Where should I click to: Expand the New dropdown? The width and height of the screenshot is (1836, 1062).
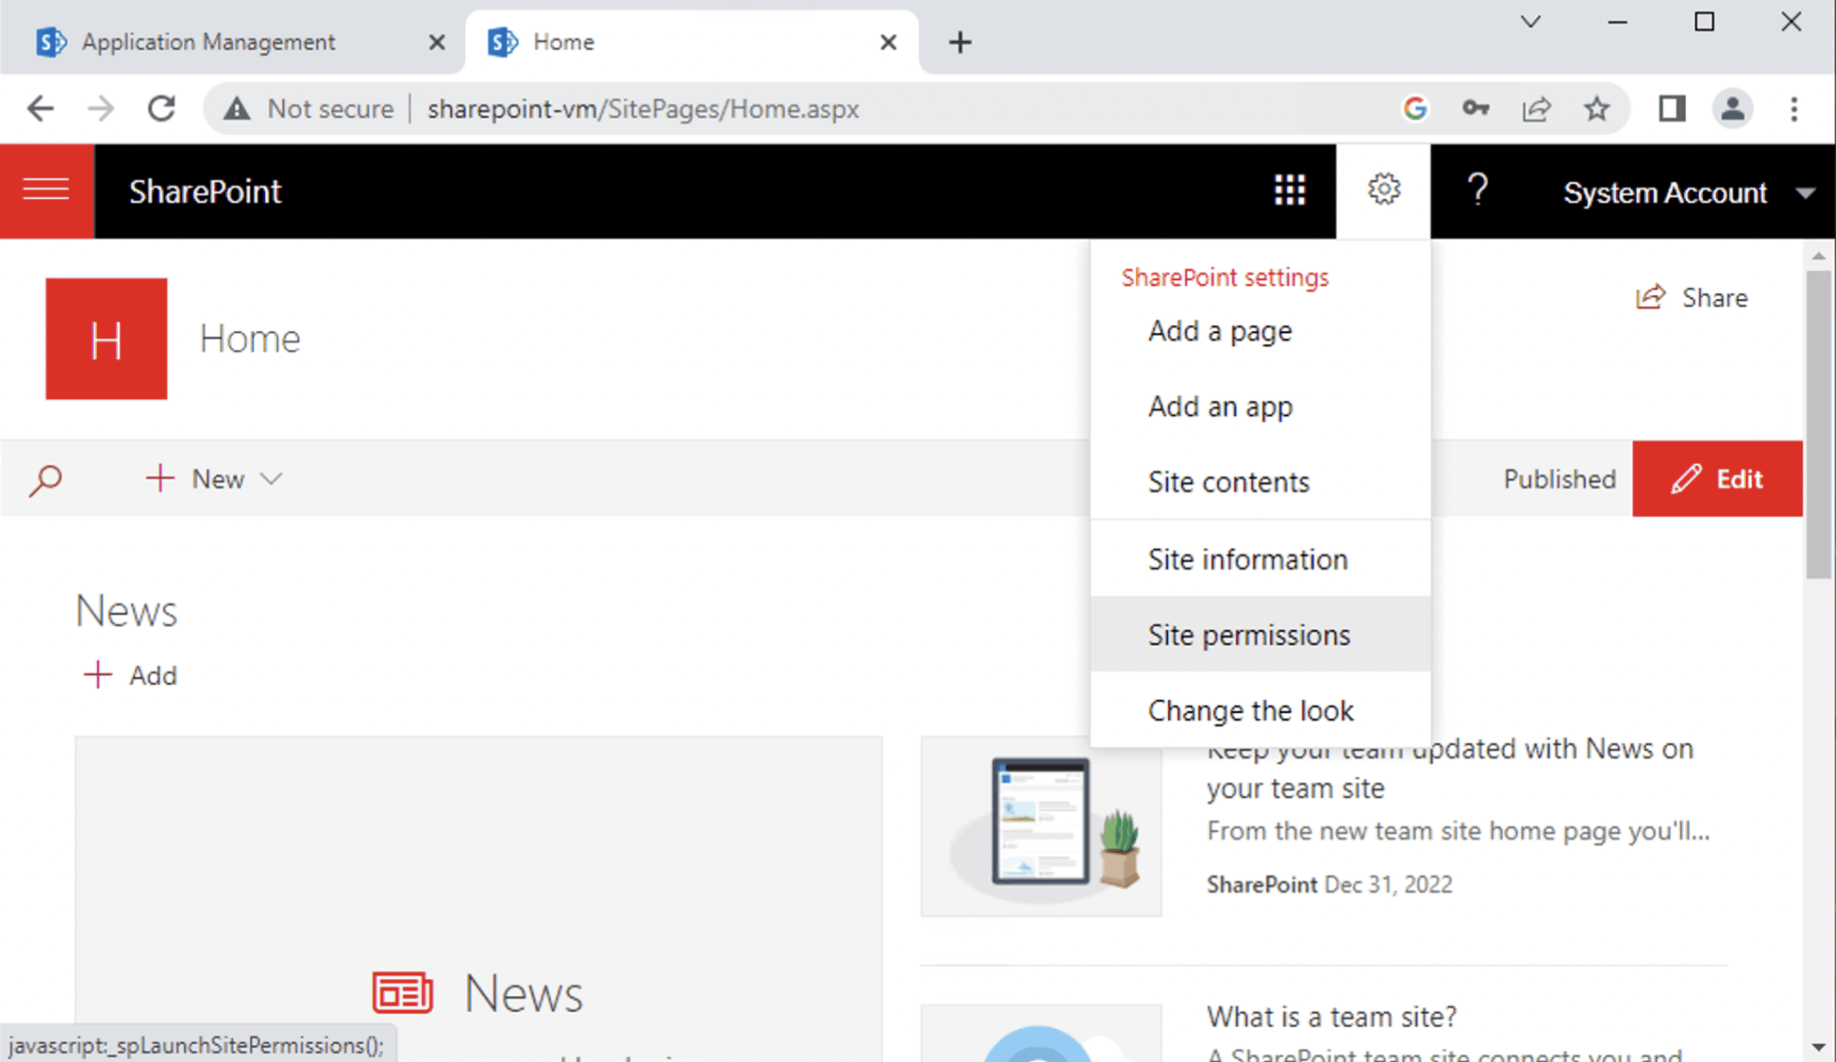(214, 479)
